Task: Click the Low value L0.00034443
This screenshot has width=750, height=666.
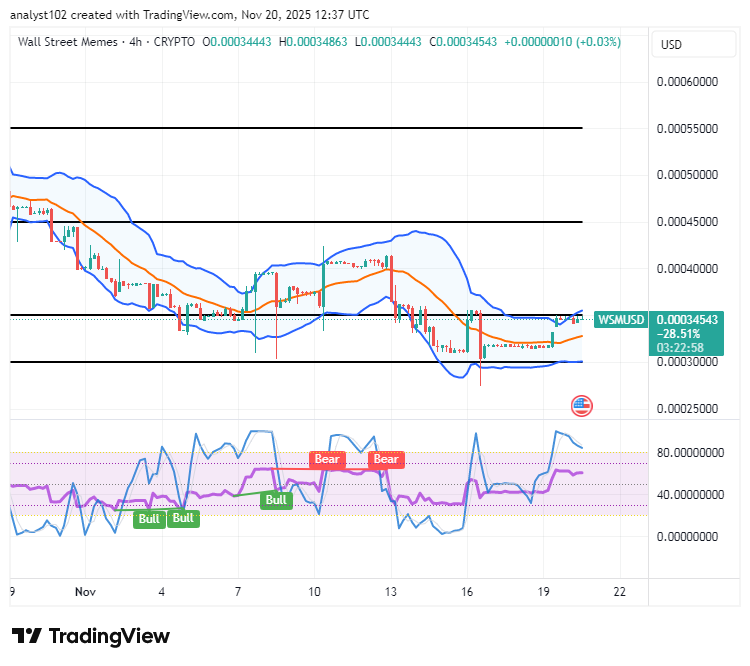Action: [388, 42]
